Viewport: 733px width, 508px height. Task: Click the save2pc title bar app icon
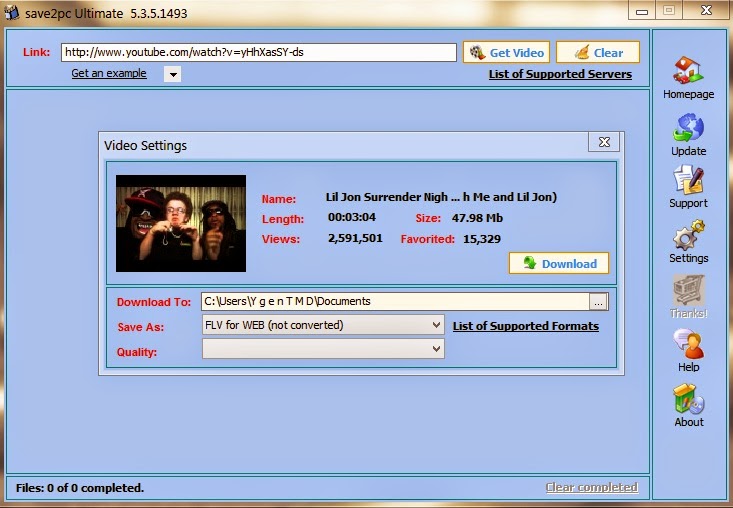(12, 13)
